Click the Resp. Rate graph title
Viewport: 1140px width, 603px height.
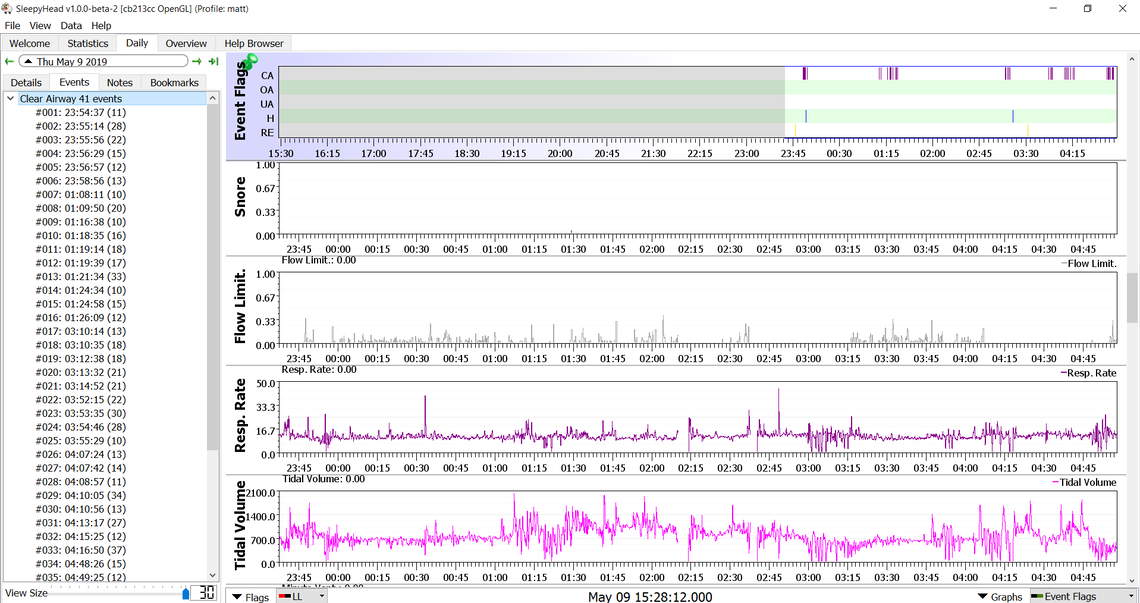click(x=240, y=416)
